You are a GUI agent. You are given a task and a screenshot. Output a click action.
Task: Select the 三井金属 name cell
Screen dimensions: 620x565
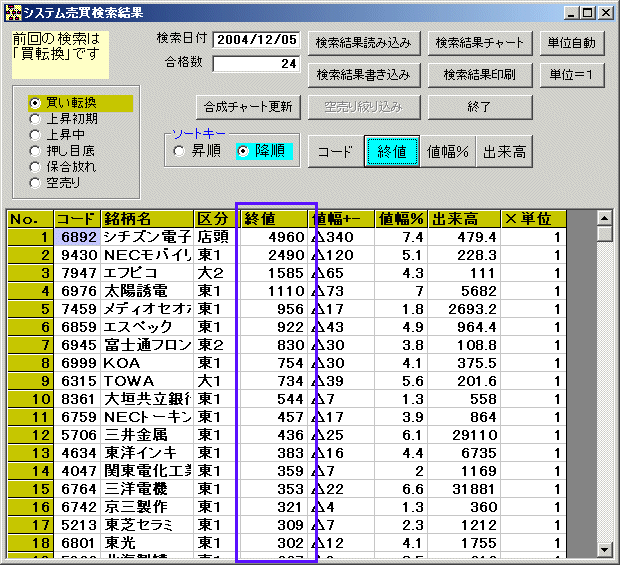(x=147, y=435)
